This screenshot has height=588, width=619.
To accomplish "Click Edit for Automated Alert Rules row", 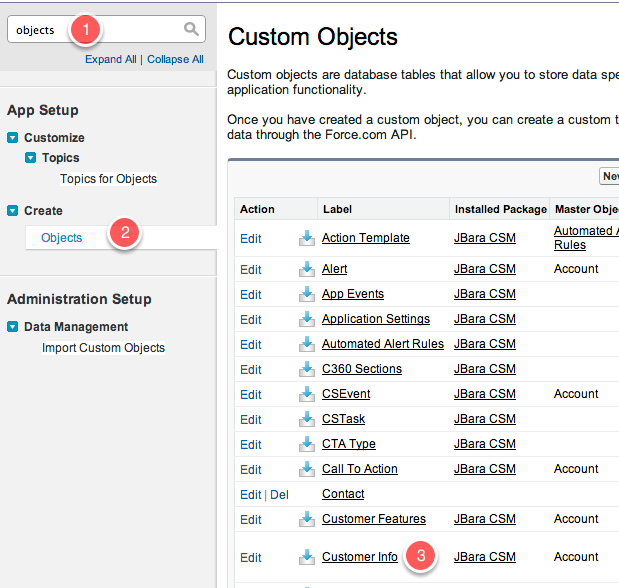I will (x=251, y=345).
